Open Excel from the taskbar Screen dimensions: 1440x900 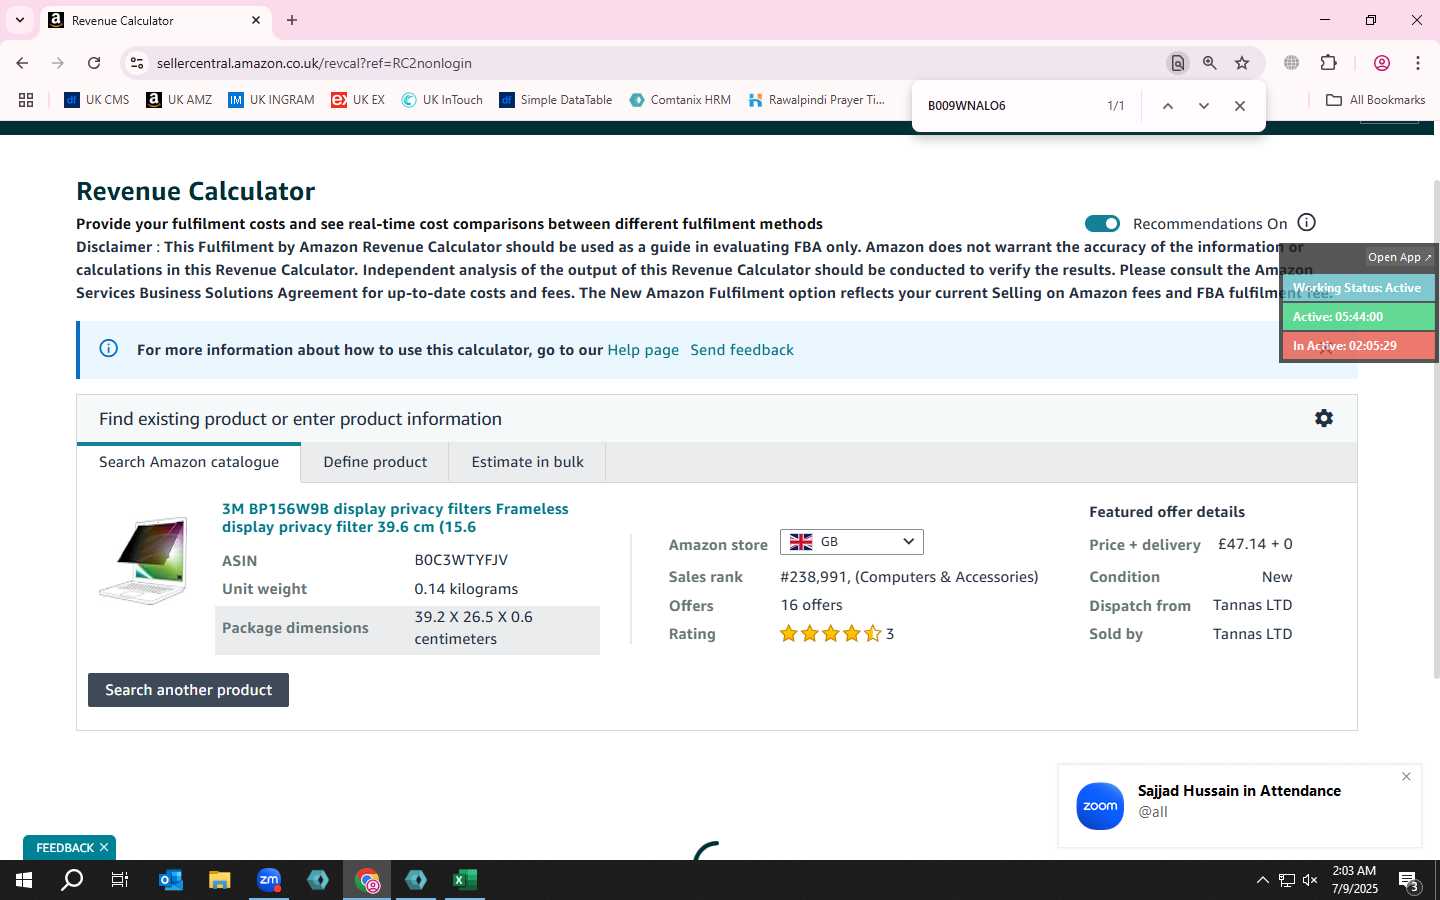point(465,880)
